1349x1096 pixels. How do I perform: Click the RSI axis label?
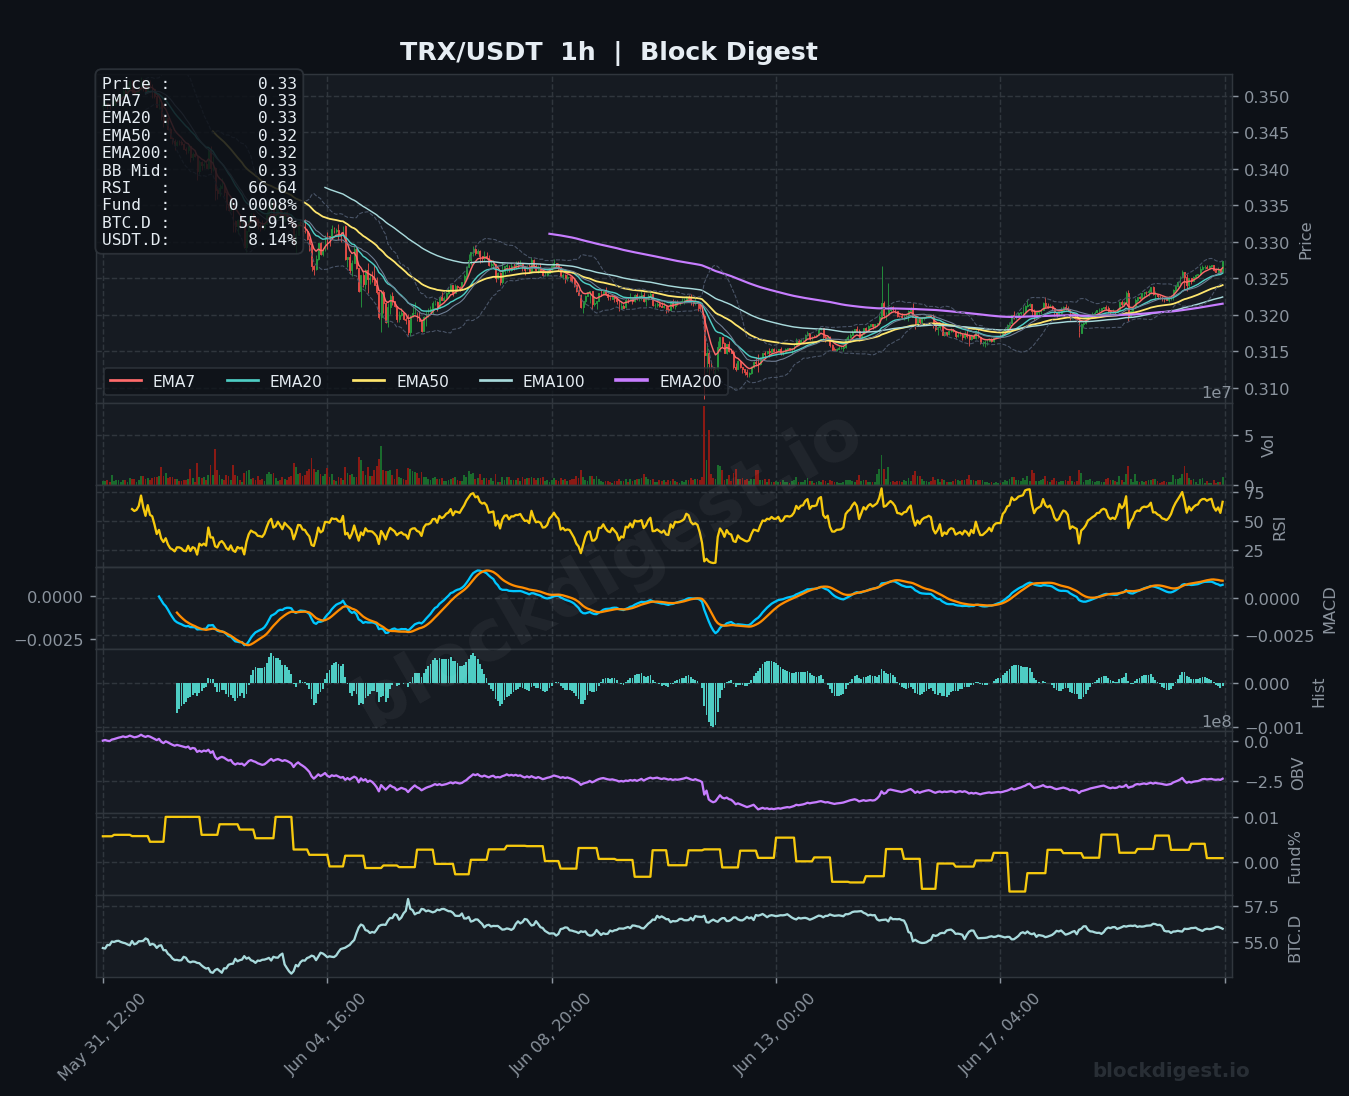click(1280, 528)
